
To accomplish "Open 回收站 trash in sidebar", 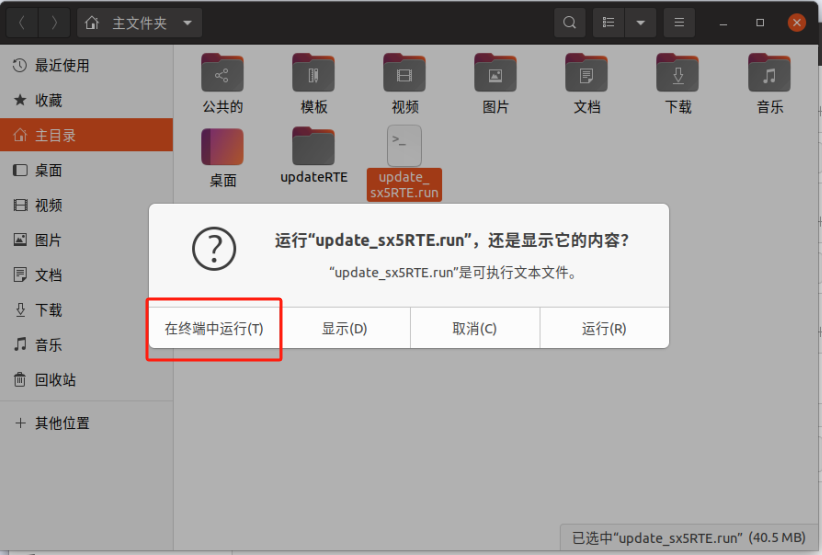I will pyautogui.click(x=55, y=380).
